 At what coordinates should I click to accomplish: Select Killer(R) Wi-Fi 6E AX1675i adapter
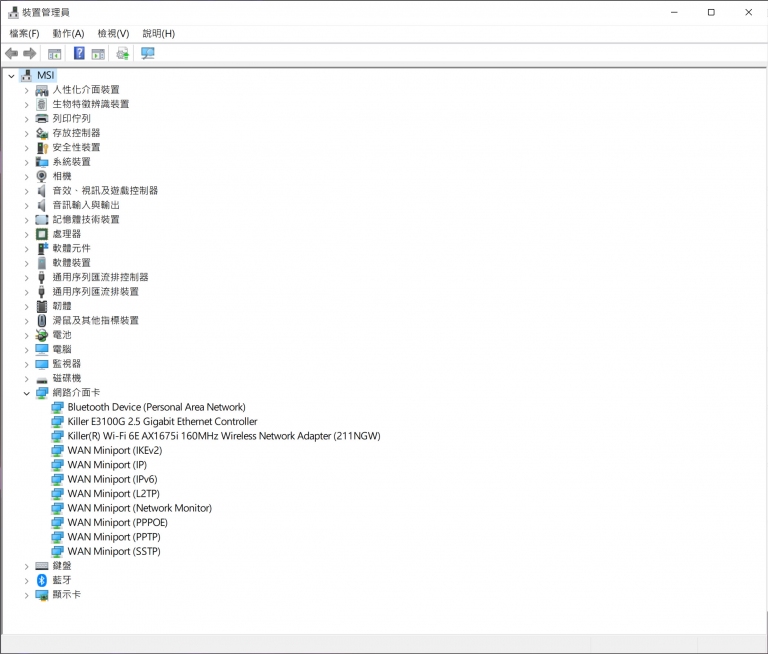224,436
